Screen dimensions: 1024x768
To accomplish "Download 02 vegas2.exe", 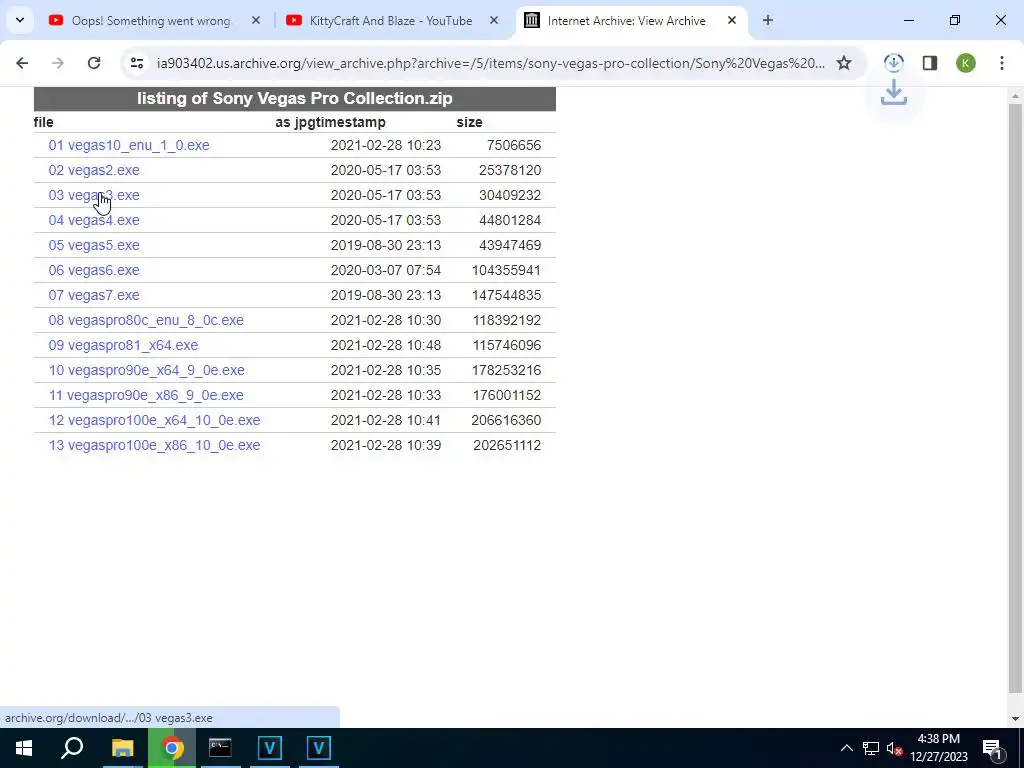I will click(93, 170).
